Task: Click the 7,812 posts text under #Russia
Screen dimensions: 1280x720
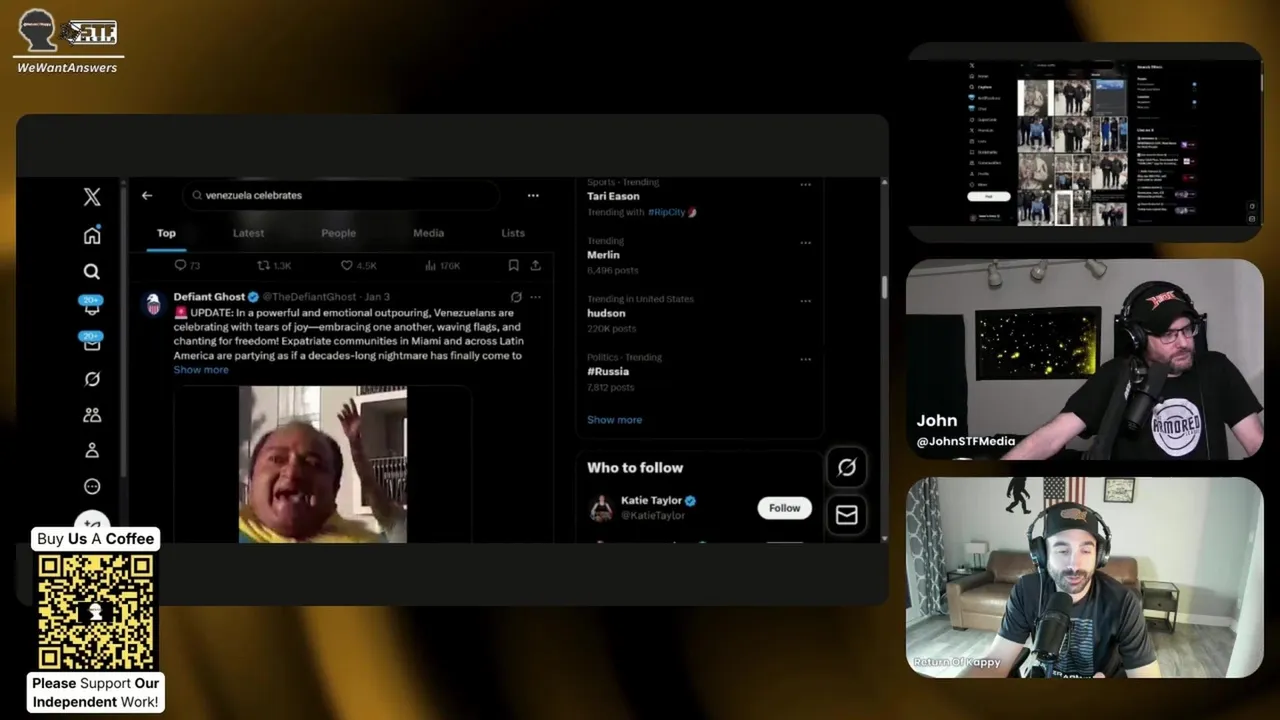Action: click(612, 387)
